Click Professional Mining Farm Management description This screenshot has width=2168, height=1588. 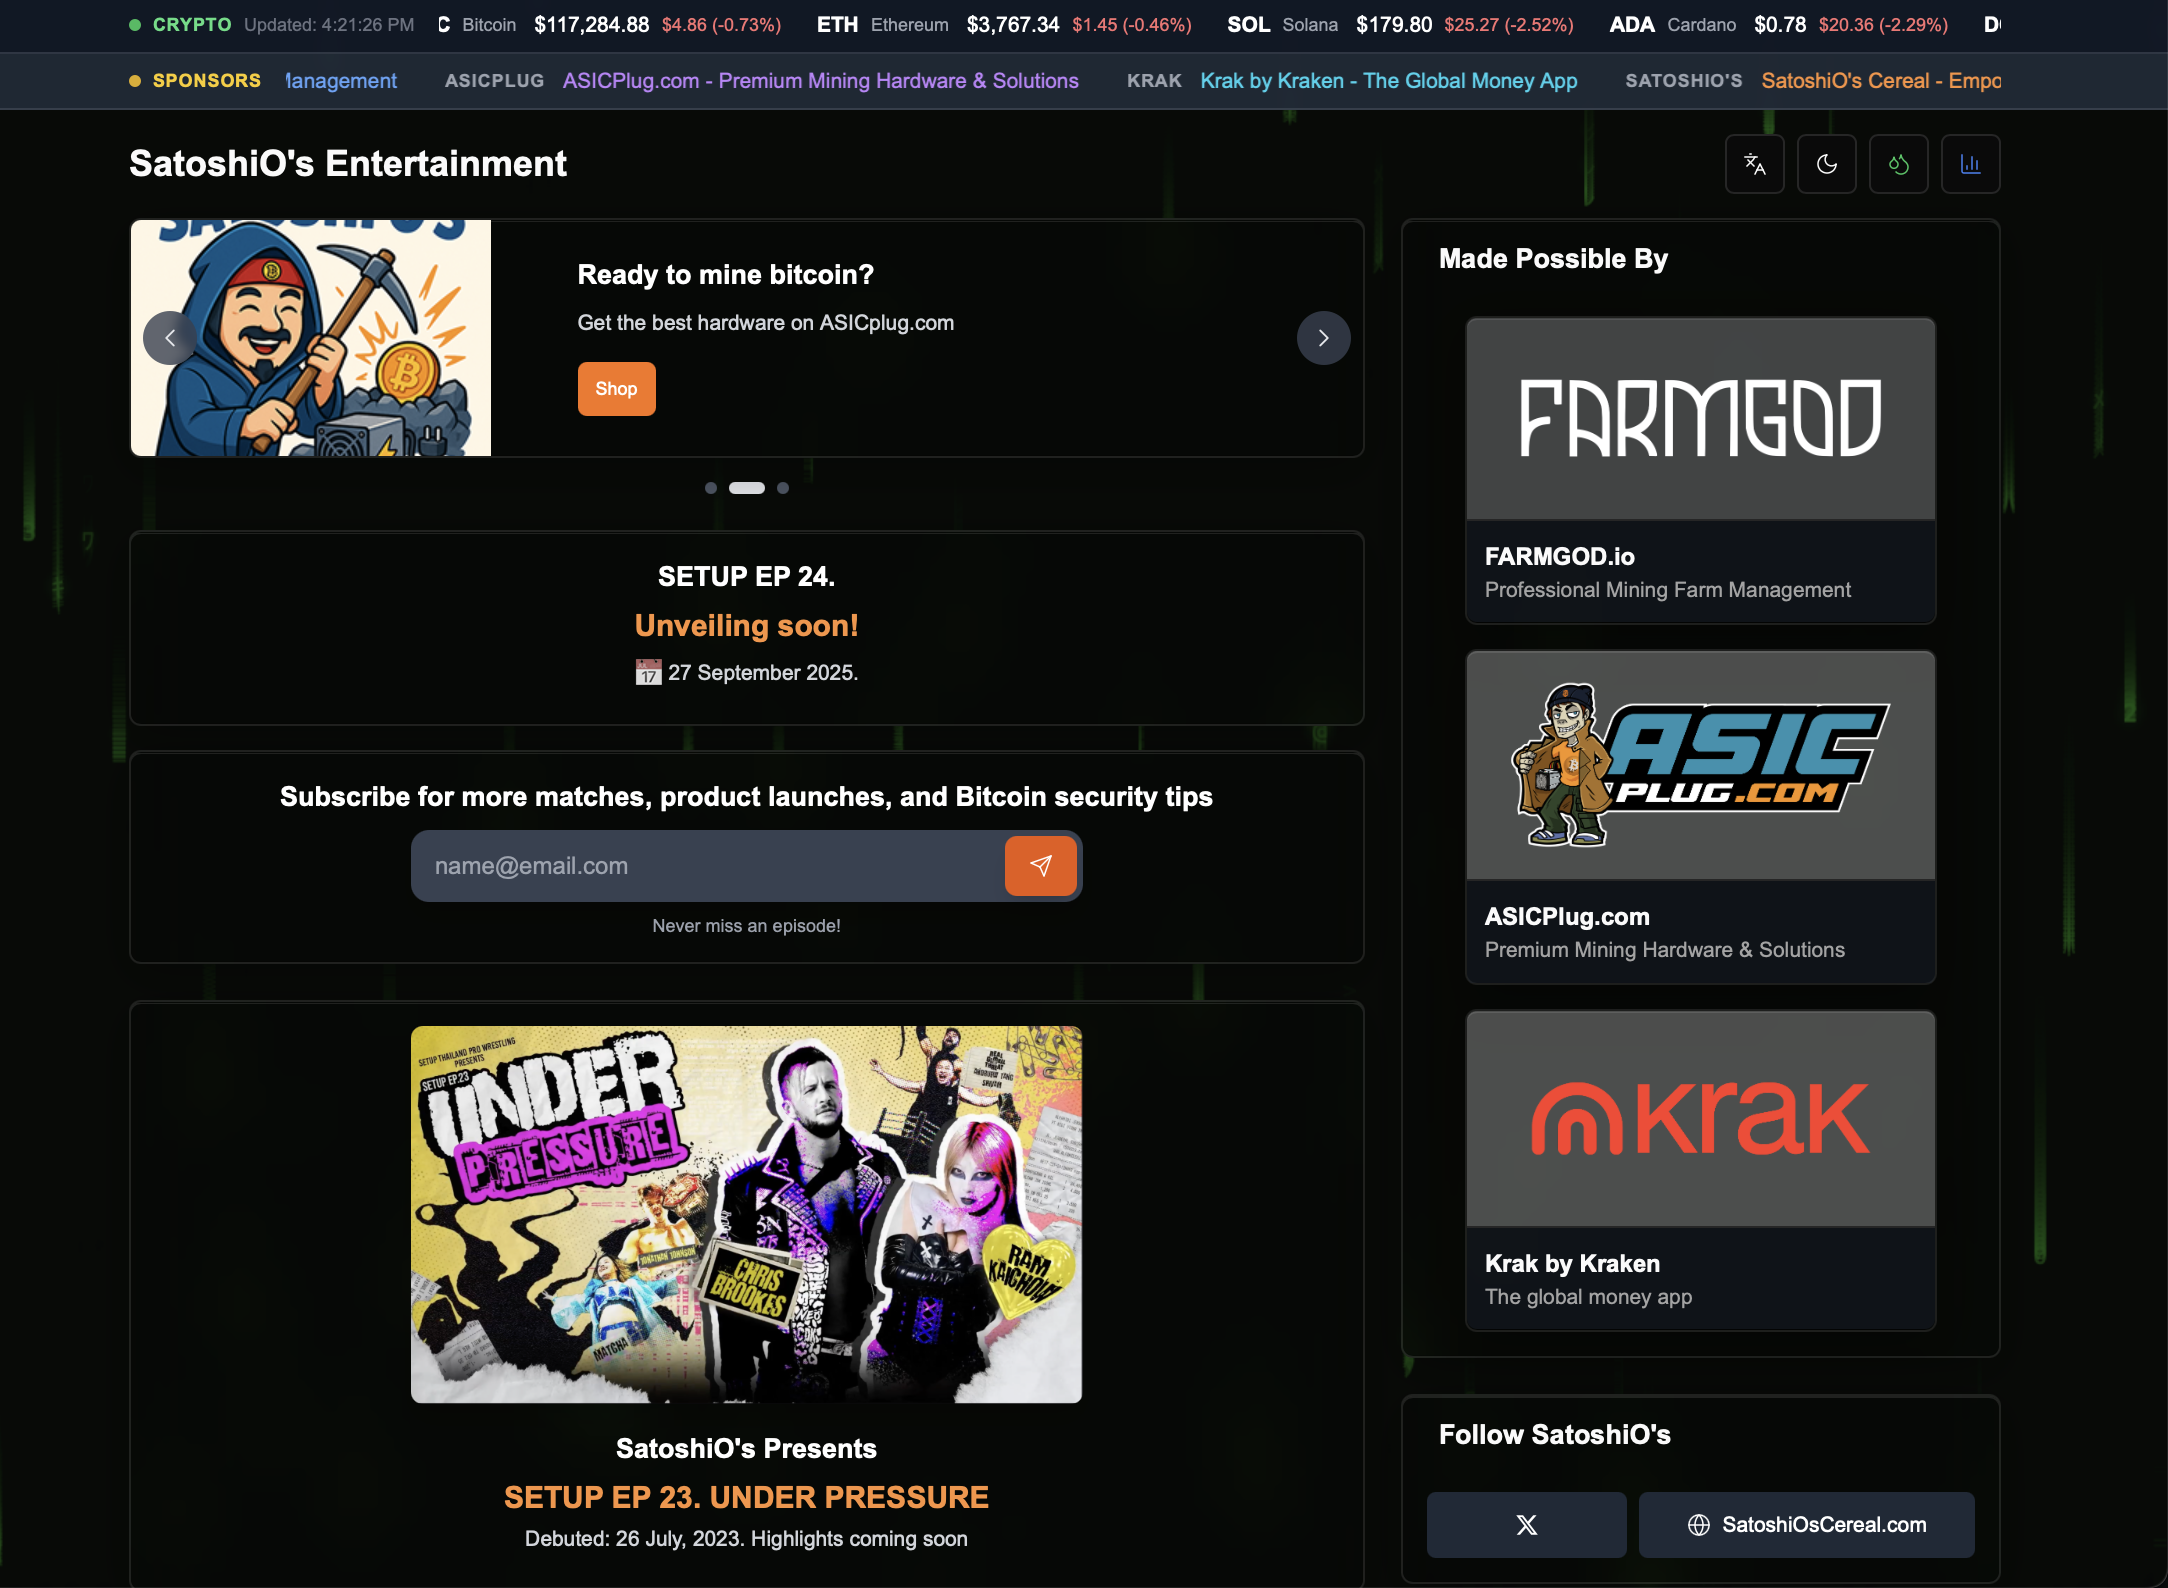(1667, 590)
